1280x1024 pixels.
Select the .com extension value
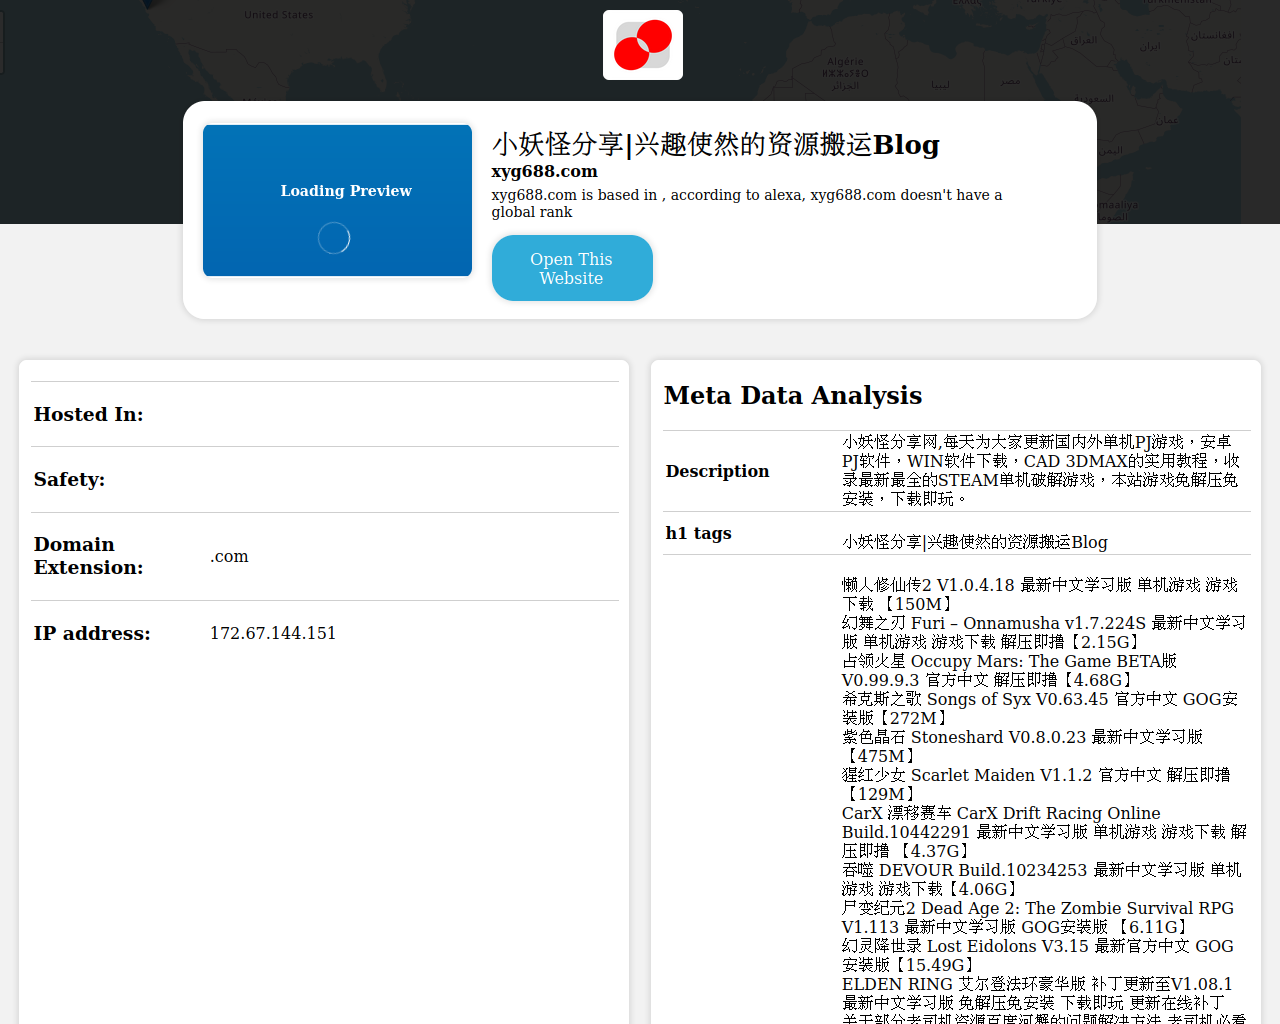coord(229,556)
